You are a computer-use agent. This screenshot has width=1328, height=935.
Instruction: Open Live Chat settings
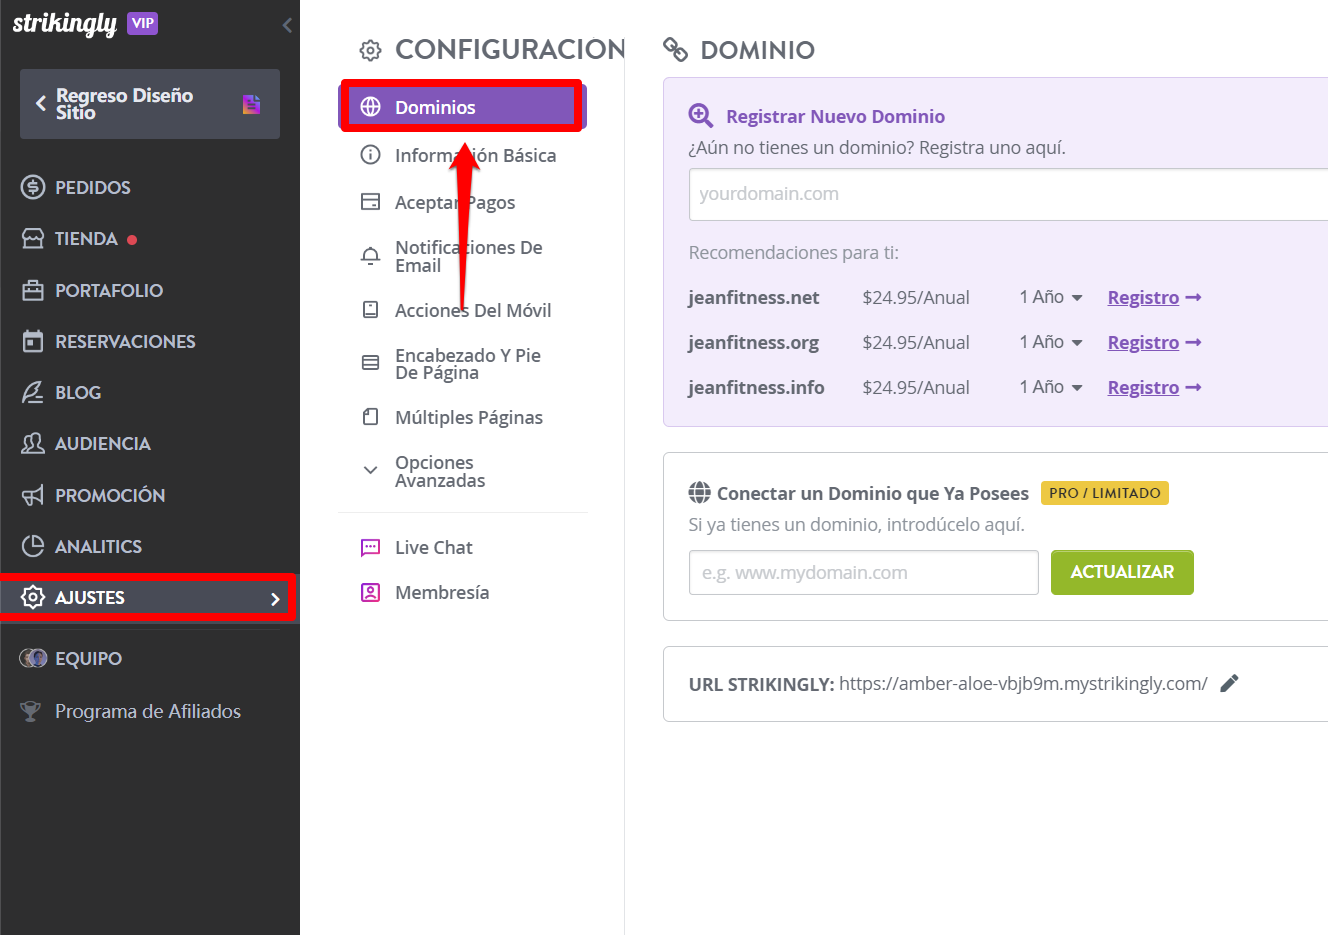point(434,547)
